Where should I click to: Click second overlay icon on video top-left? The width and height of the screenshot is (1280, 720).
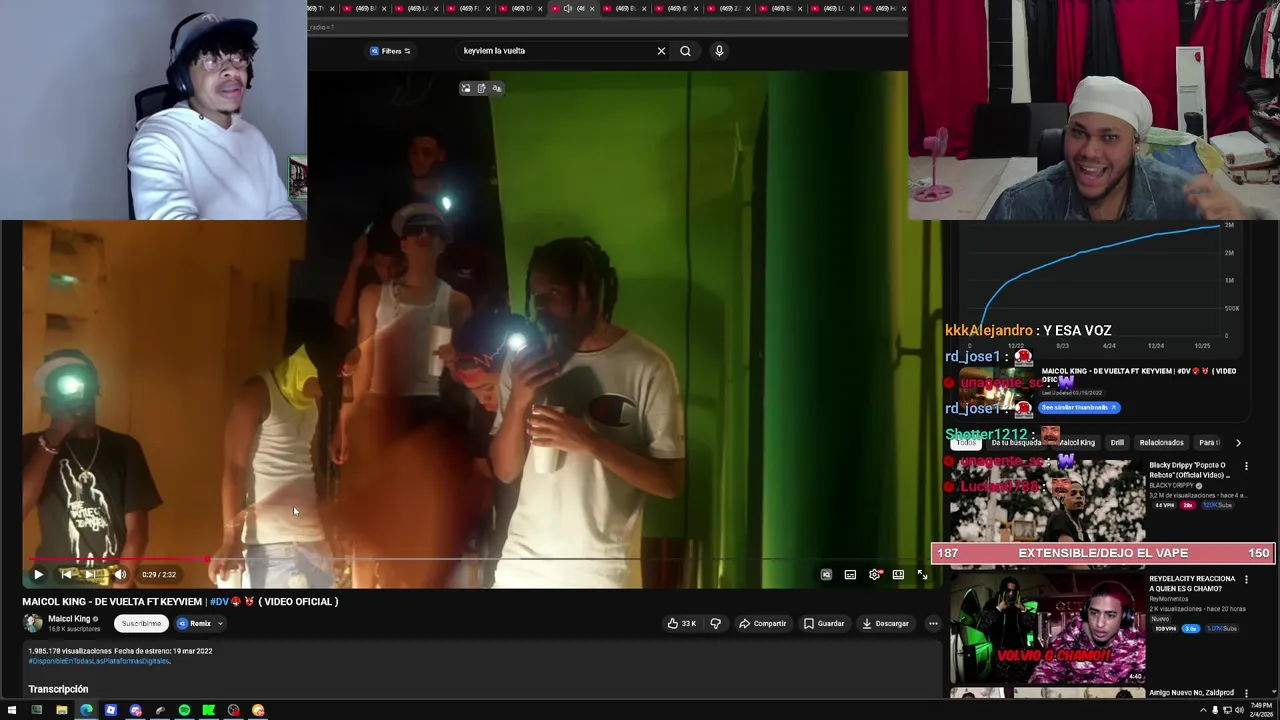(481, 88)
